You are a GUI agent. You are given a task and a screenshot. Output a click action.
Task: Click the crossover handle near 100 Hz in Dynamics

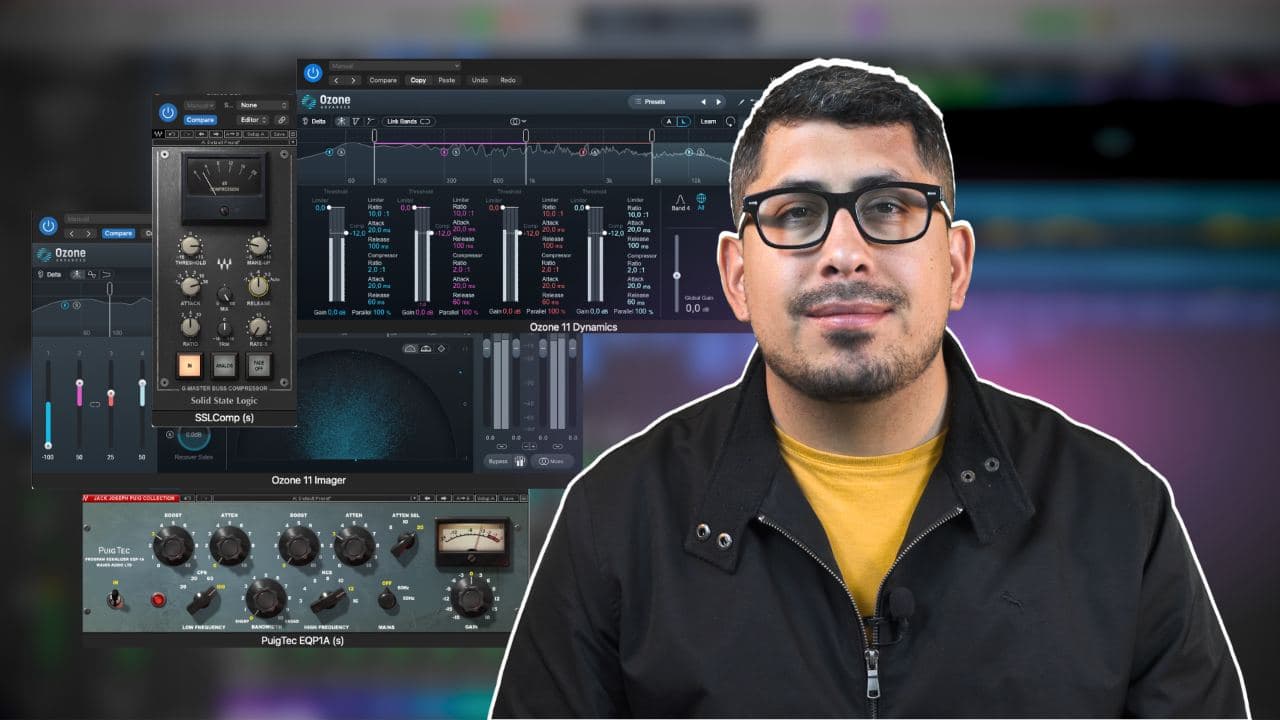375,134
